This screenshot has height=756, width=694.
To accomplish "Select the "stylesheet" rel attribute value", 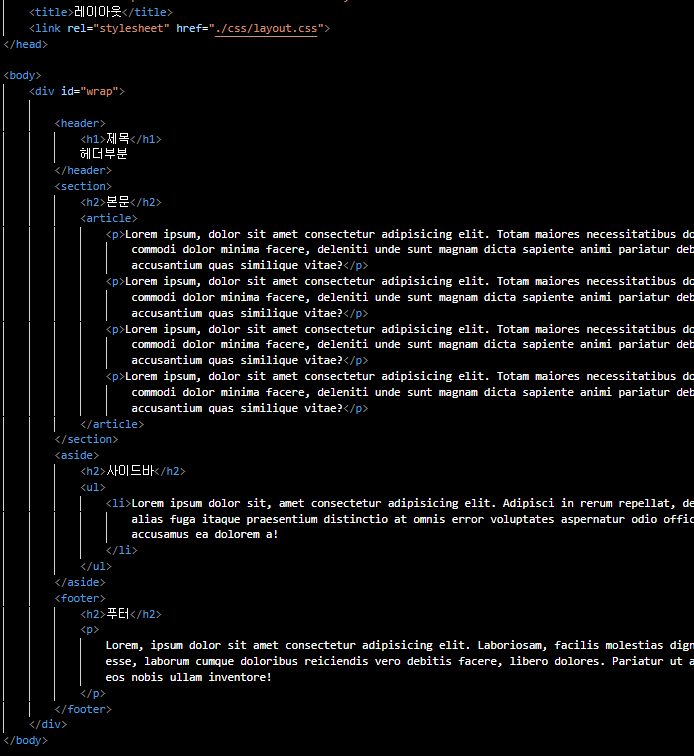I will pyautogui.click(x=131, y=28).
